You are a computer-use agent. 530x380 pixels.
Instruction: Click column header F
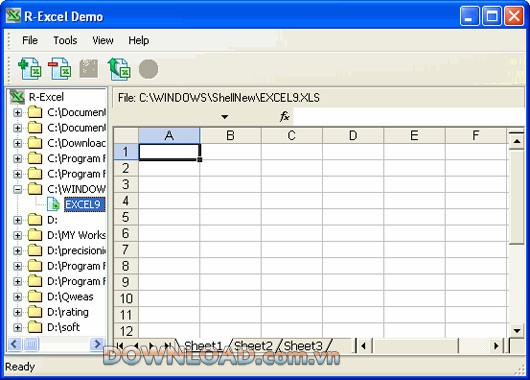point(476,136)
